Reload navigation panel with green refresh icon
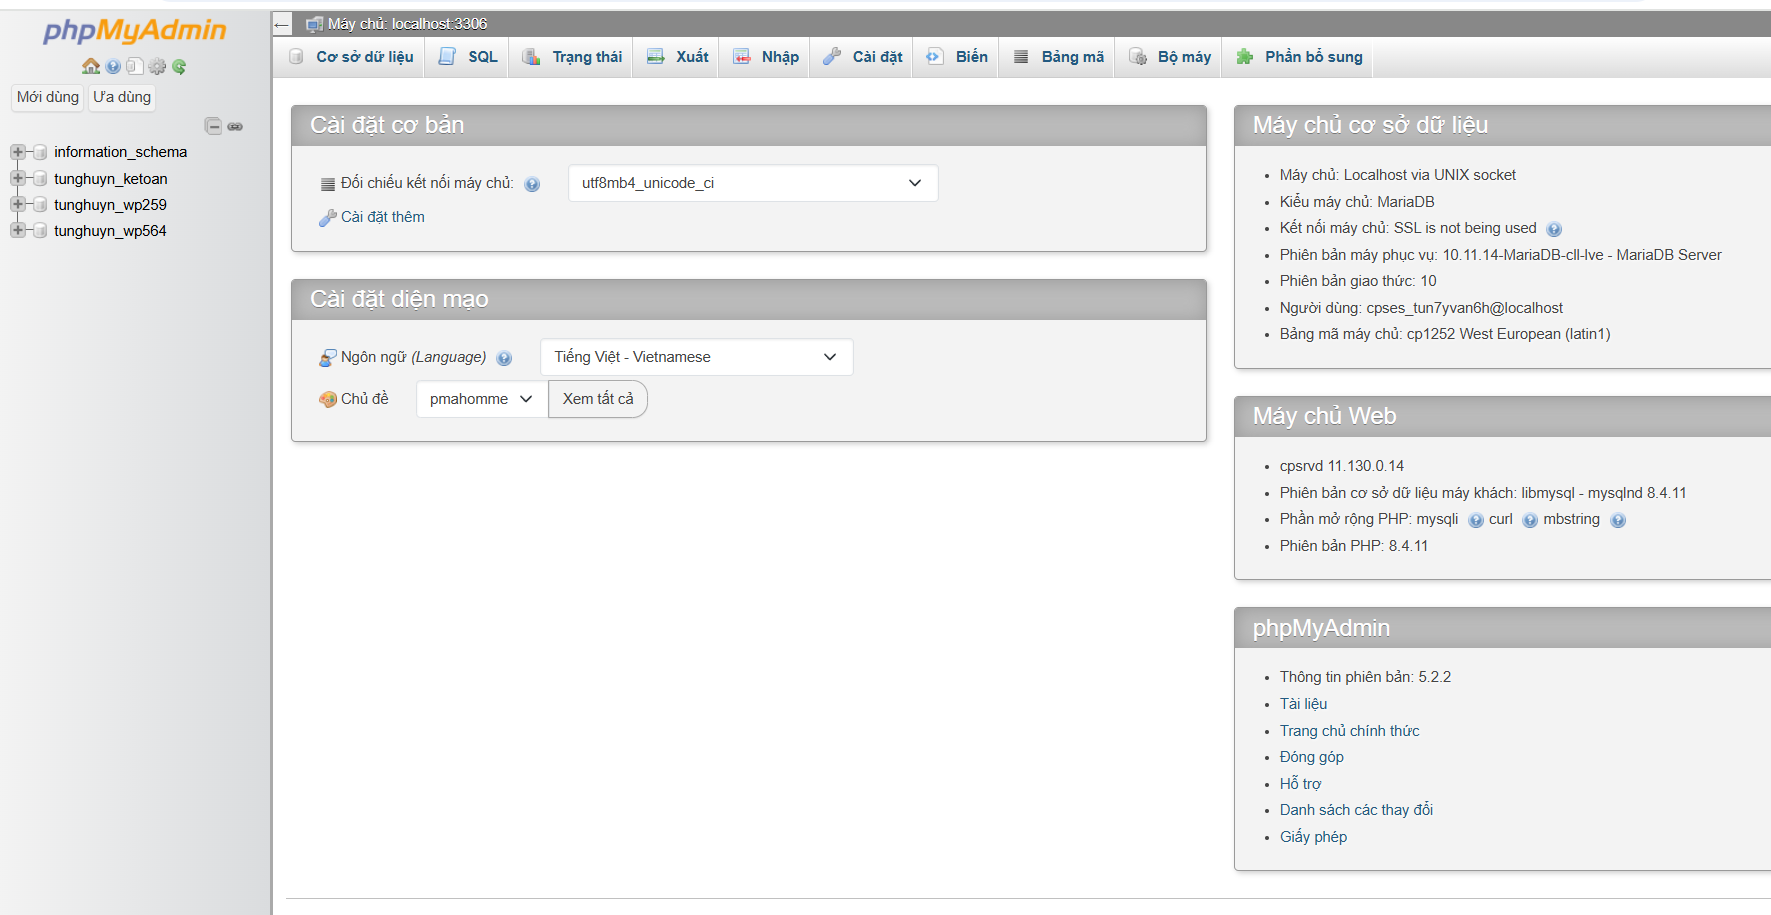 click(x=179, y=67)
